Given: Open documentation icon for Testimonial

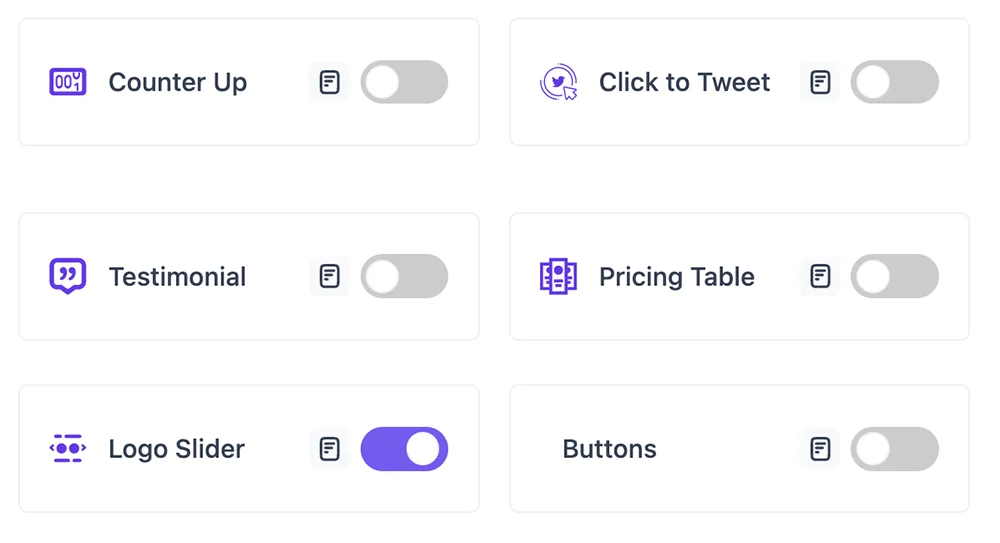Looking at the screenshot, I should (329, 276).
